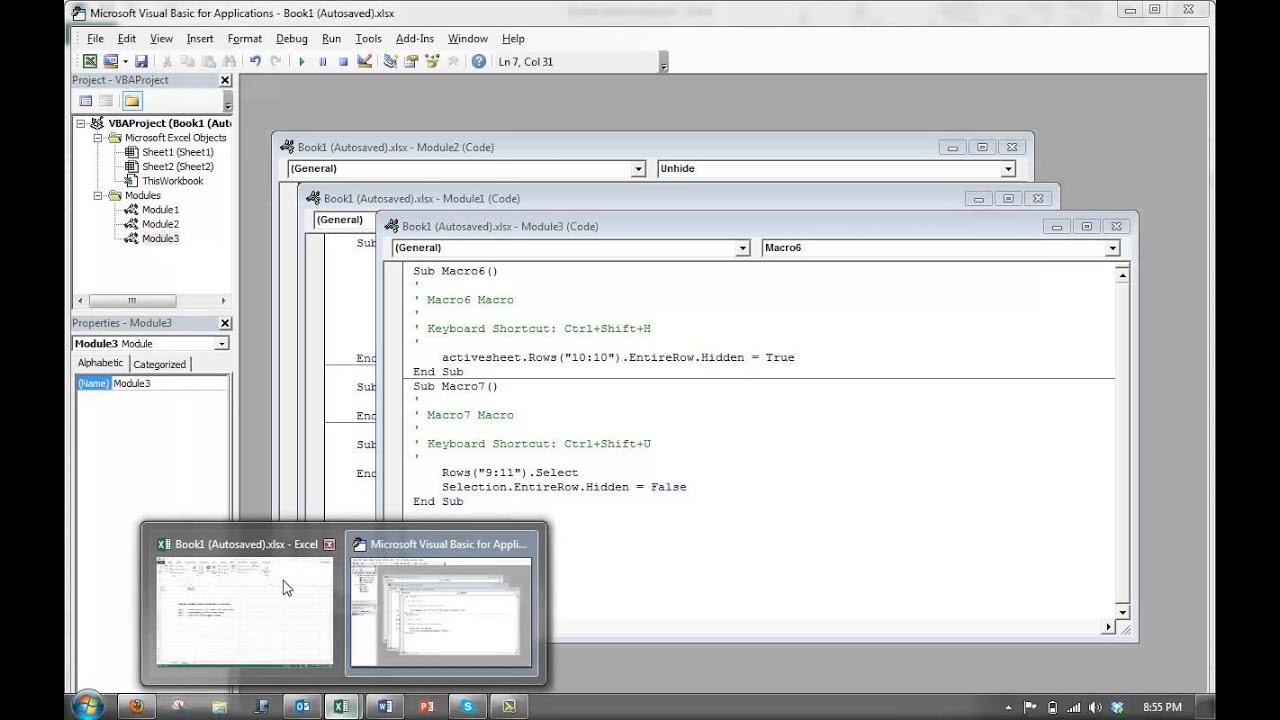
Task: Close the Book1 Excel preview thumbnail
Action: tap(329, 545)
